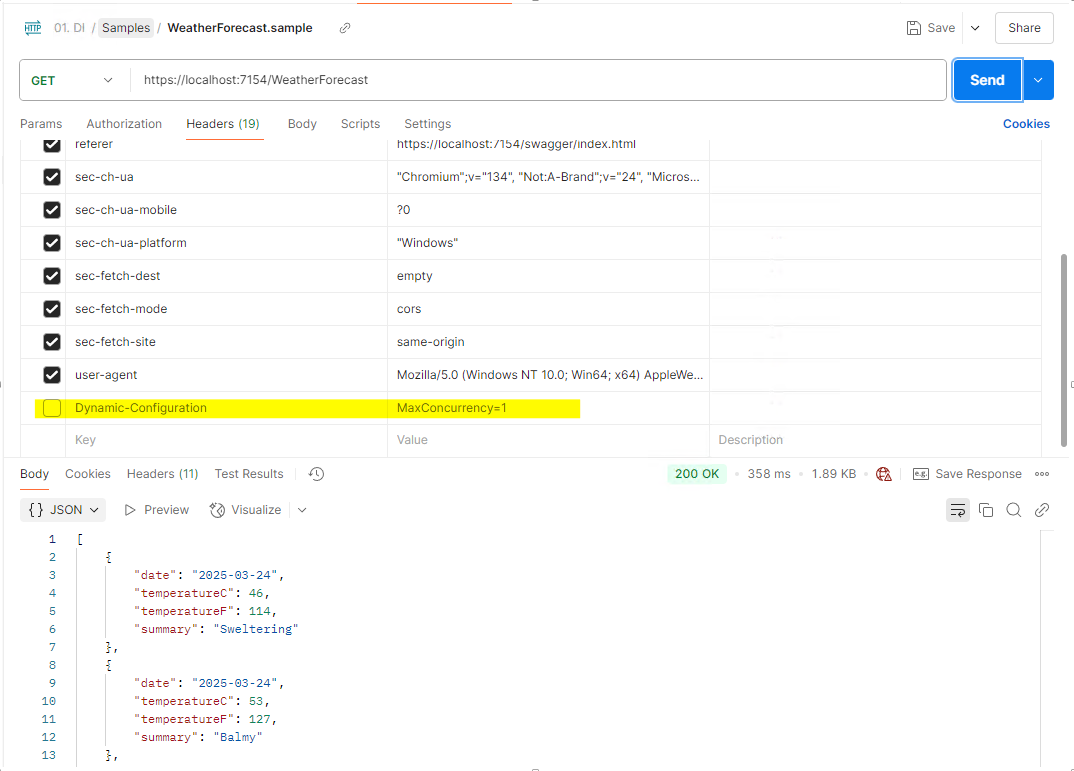Open the response history icon
Viewport: 1074px width, 771px height.
[x=316, y=474]
